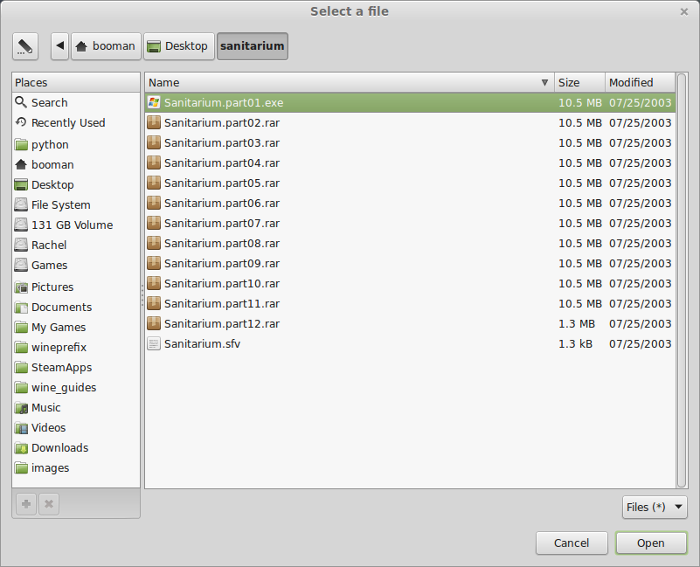Click the 1.3 MB size of part12.rar
700x567 pixels.
click(577, 324)
